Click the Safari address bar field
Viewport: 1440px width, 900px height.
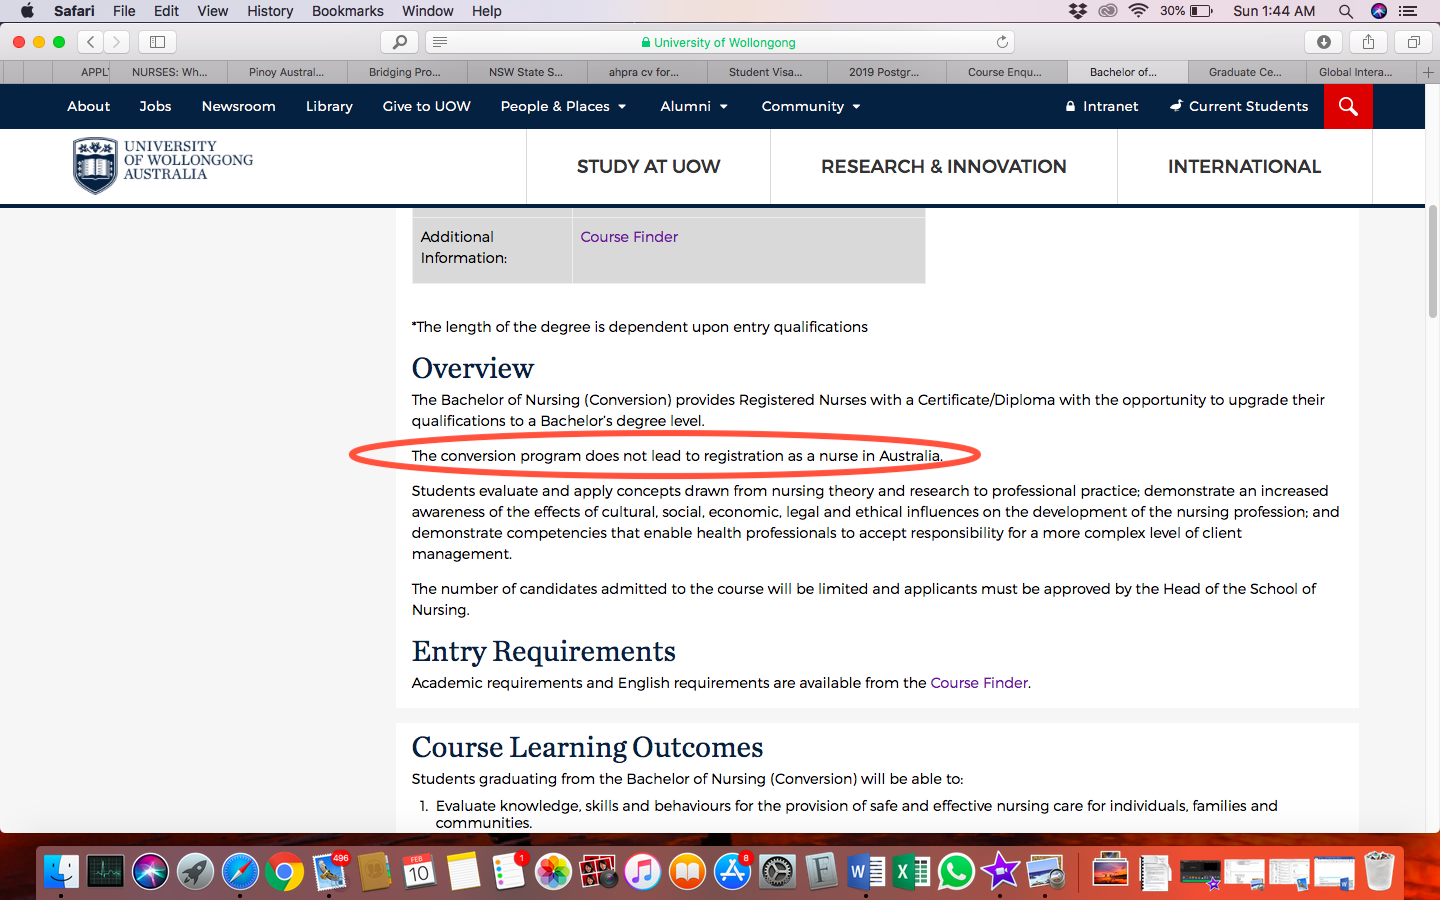click(720, 42)
